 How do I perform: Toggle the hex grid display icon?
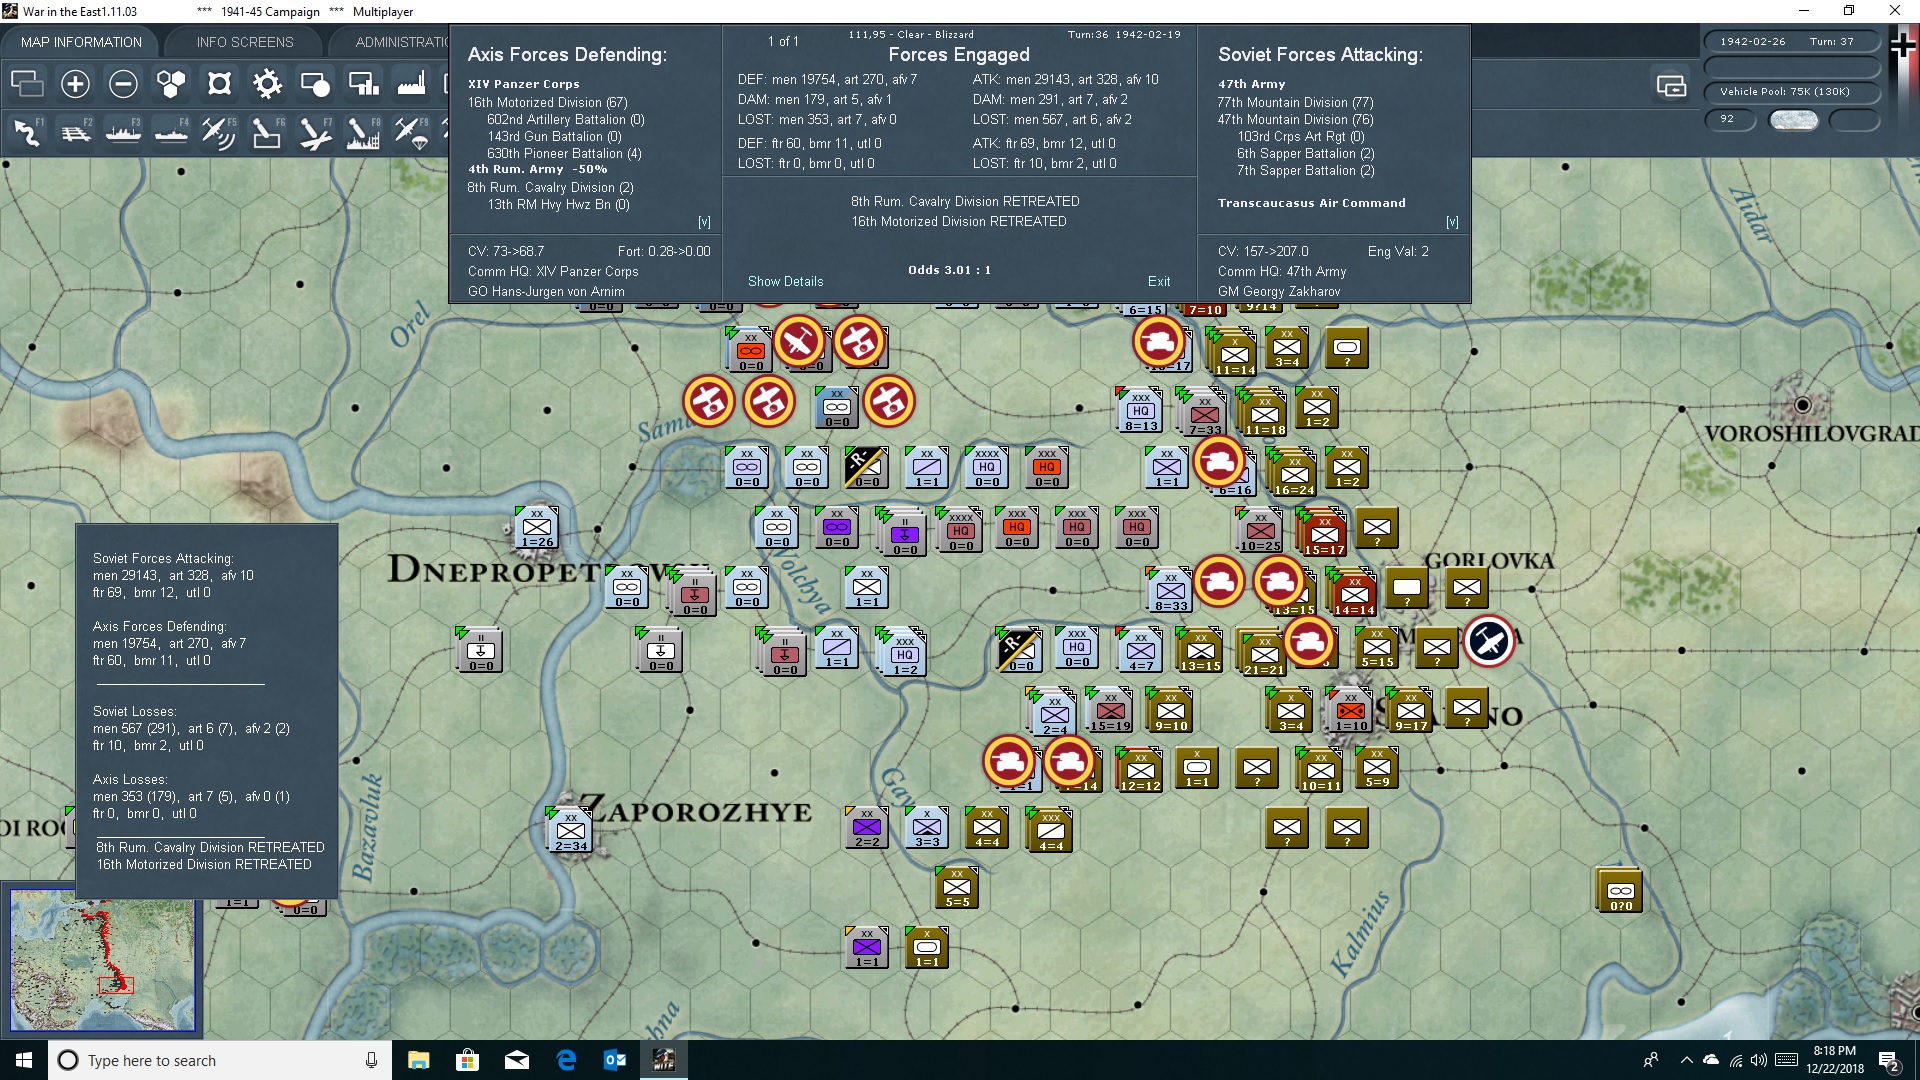click(x=171, y=84)
